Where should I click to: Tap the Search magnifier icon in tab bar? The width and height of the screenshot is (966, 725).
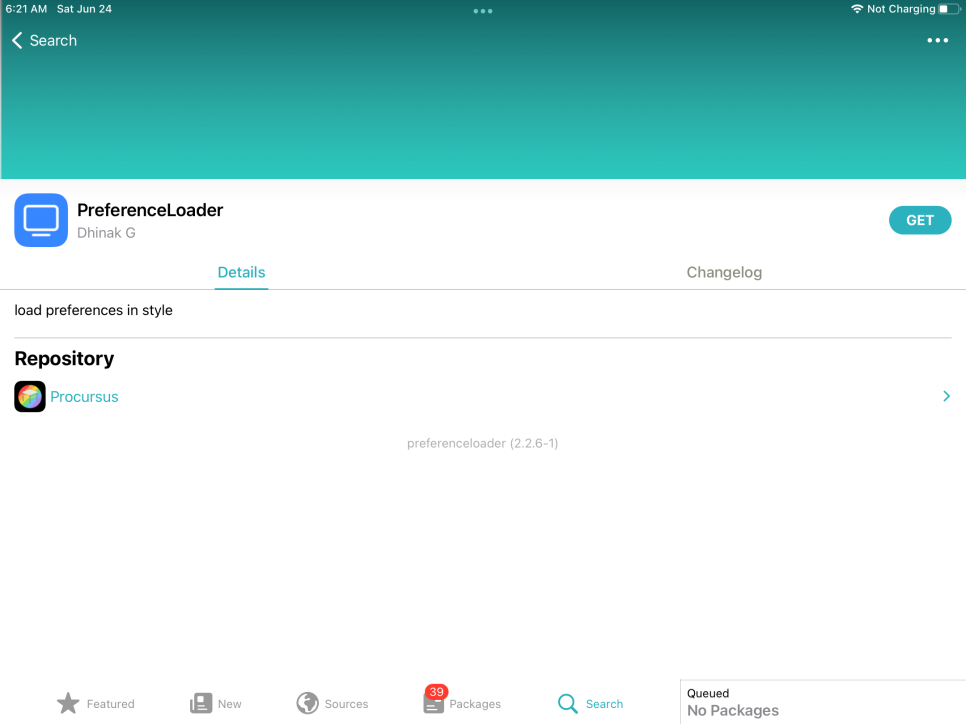567,703
